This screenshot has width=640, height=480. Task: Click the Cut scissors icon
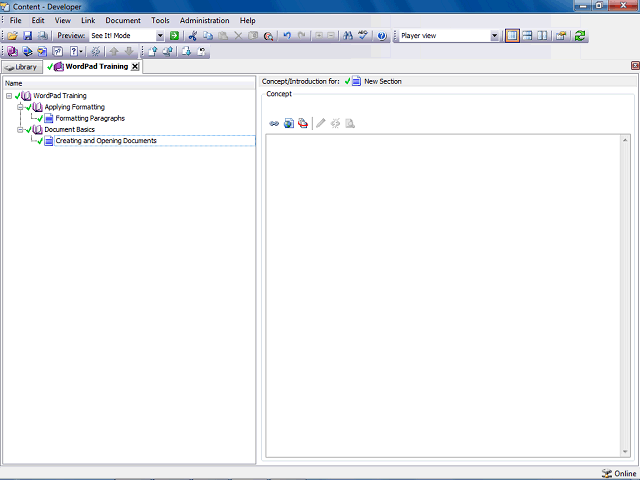tap(193, 36)
